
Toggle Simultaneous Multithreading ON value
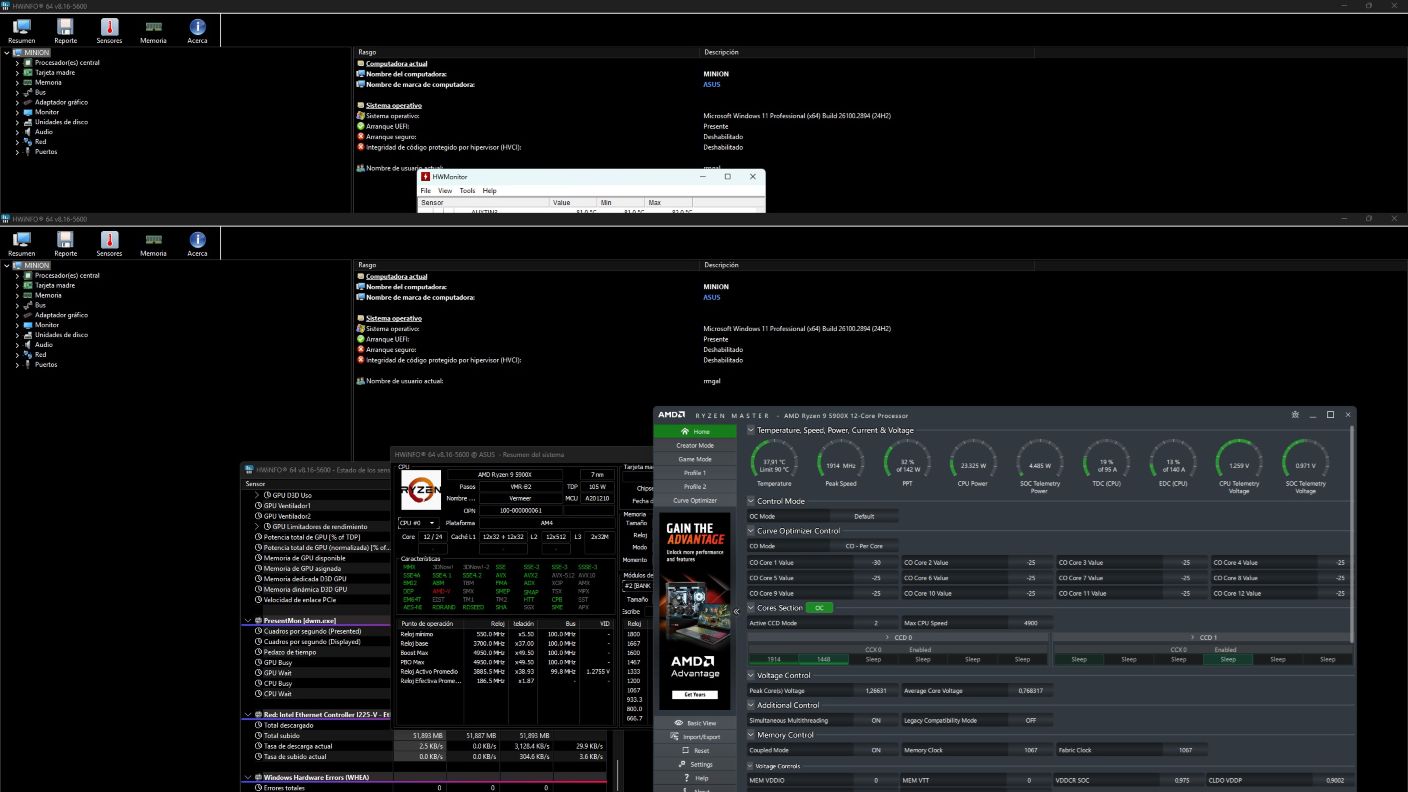pos(875,720)
